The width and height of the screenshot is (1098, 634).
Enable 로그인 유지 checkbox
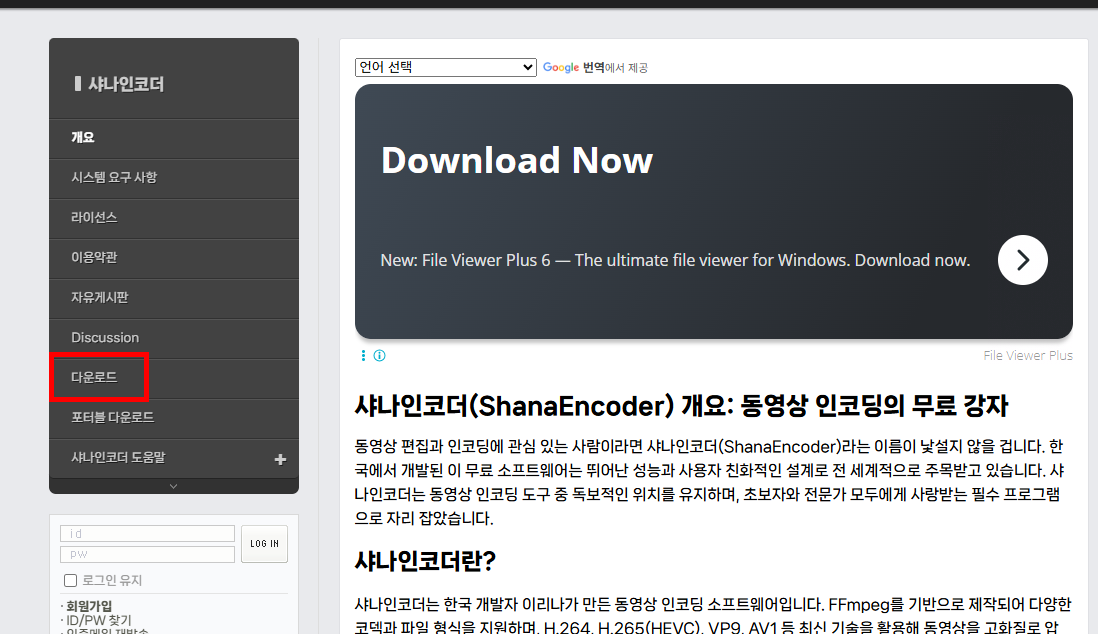click(x=70, y=580)
